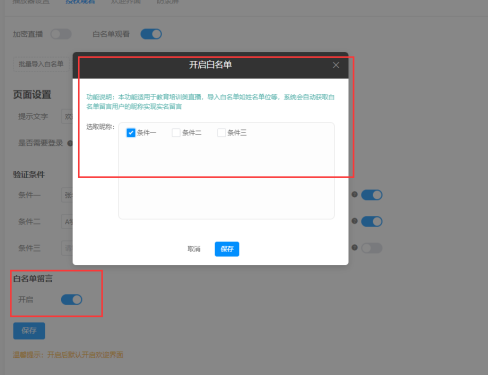Enable the 加密直播 switch
Image resolution: width=488 pixels, height=375 pixels.
(x=61, y=34)
